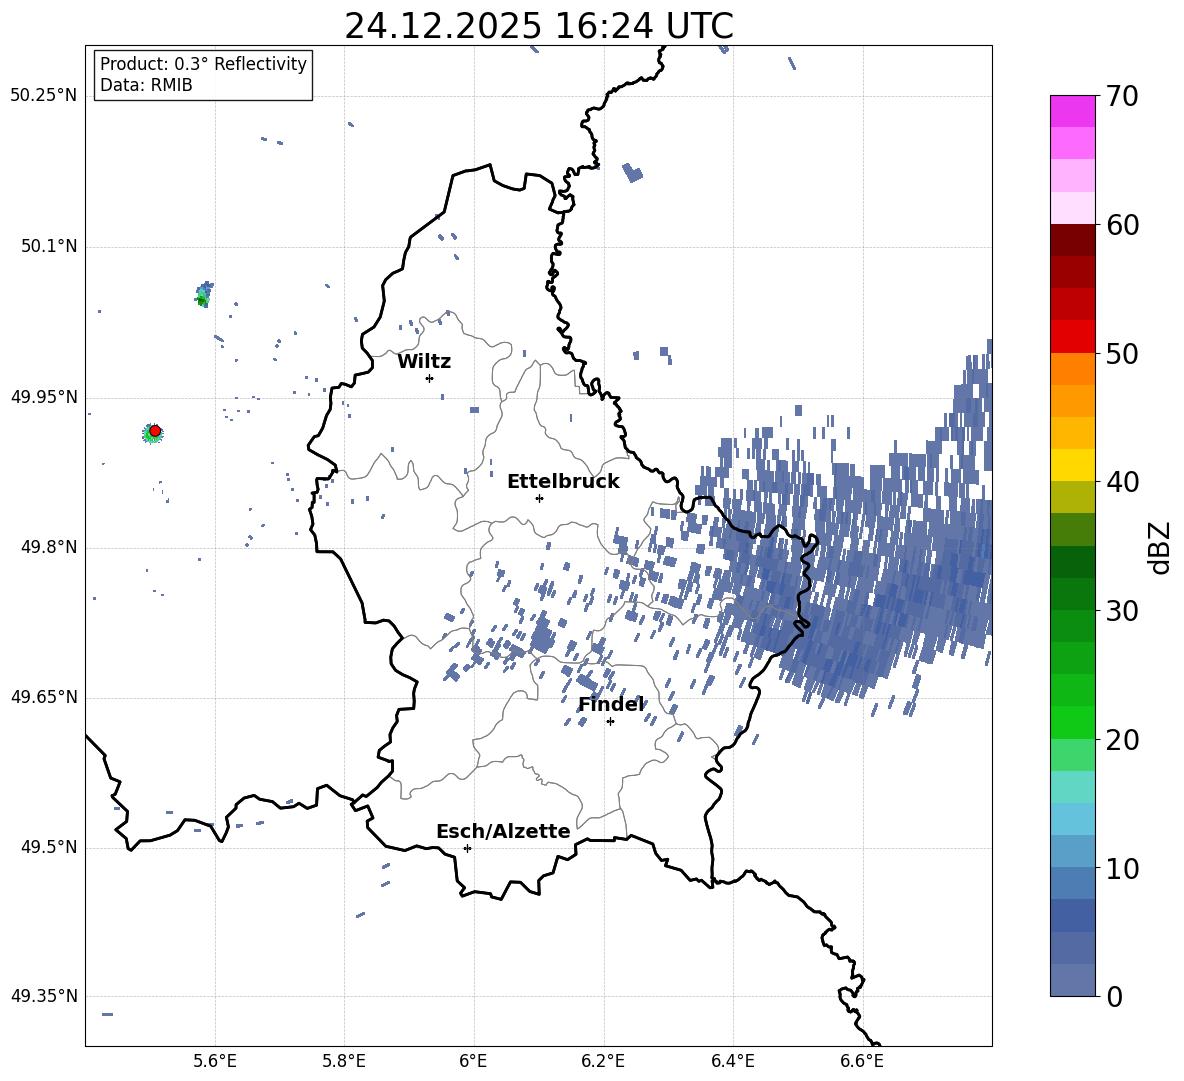Click the 49.35°N latitude label
1184x1081 pixels.
pyautogui.click(x=43, y=996)
